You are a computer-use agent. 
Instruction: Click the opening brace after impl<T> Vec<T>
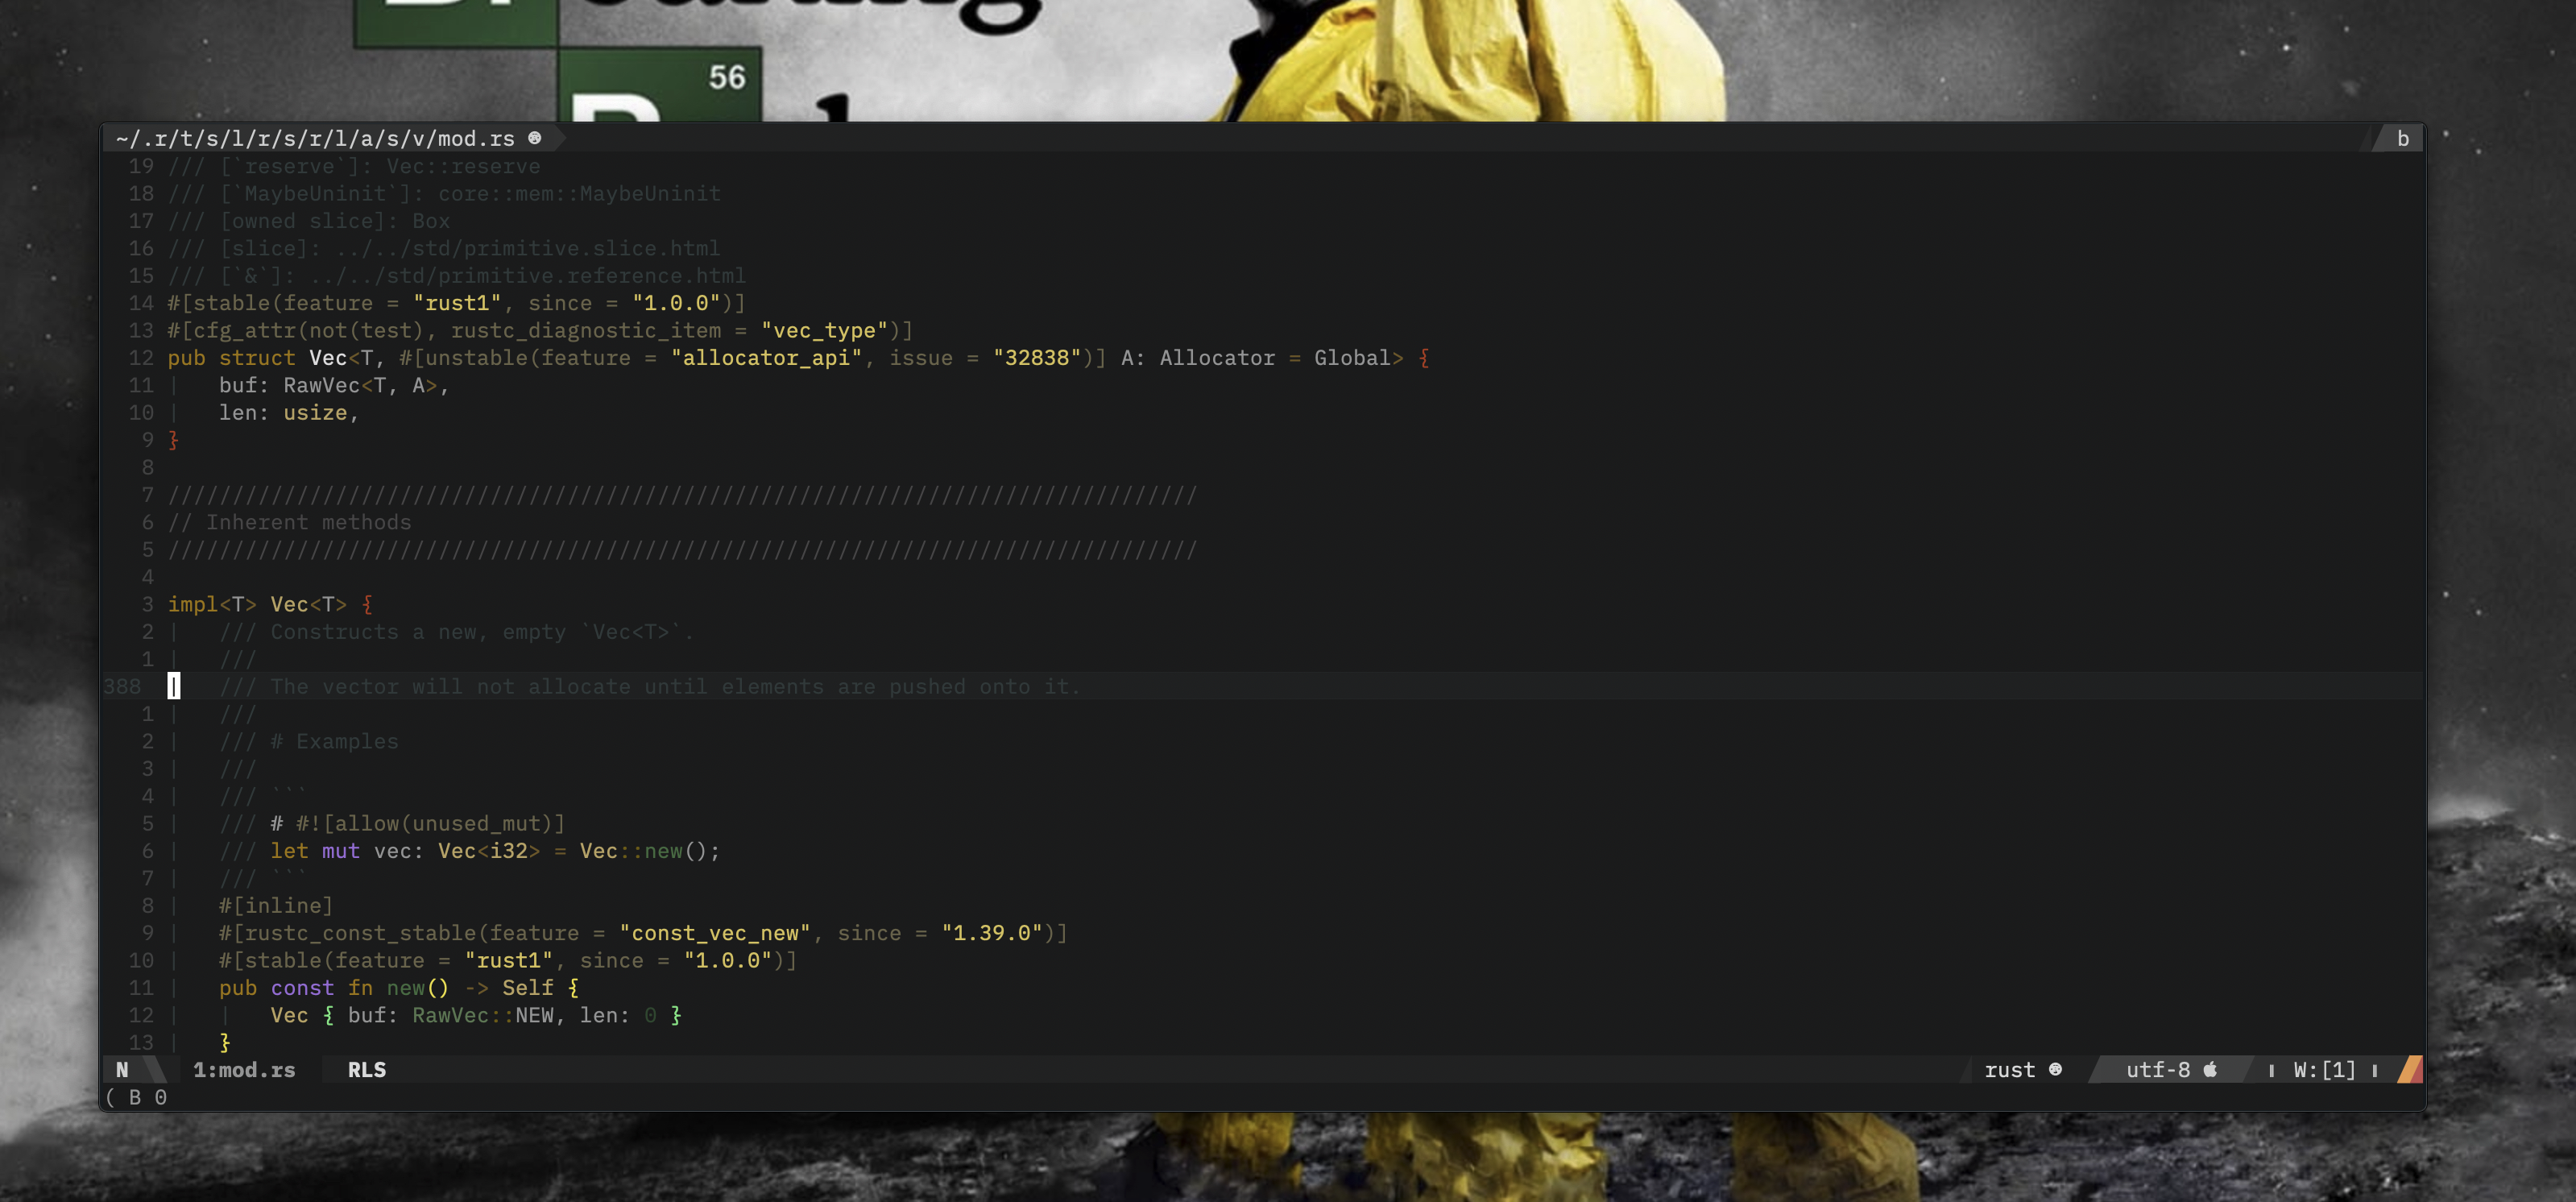click(x=367, y=604)
